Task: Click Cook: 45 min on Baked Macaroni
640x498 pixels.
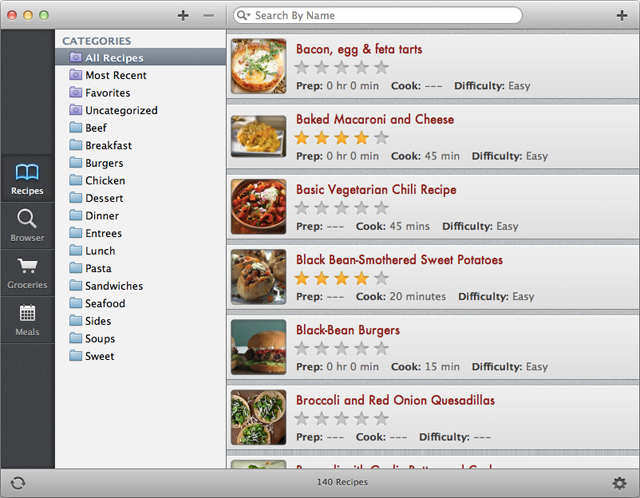Action: pyautogui.click(x=425, y=156)
